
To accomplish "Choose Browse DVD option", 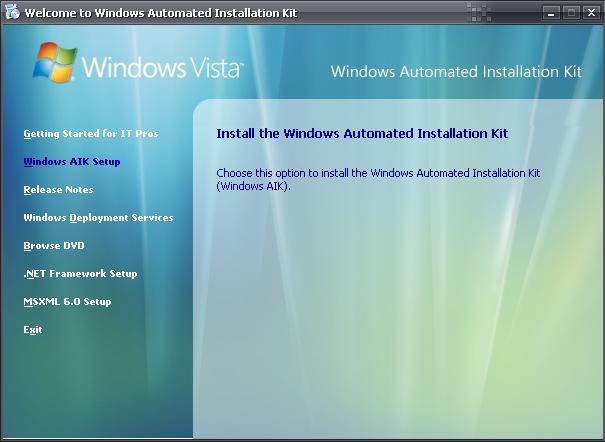I will point(54,246).
